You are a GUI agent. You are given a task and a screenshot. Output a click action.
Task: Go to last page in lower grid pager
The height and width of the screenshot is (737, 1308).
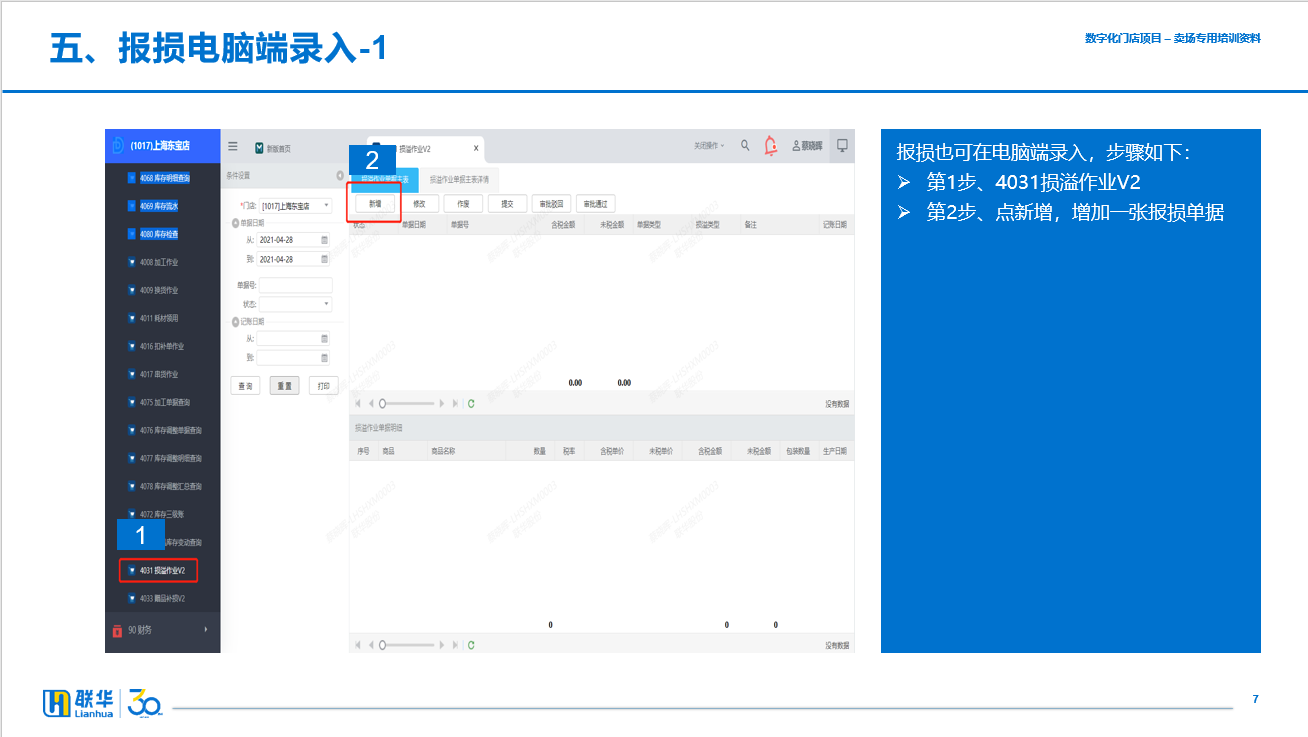455,645
